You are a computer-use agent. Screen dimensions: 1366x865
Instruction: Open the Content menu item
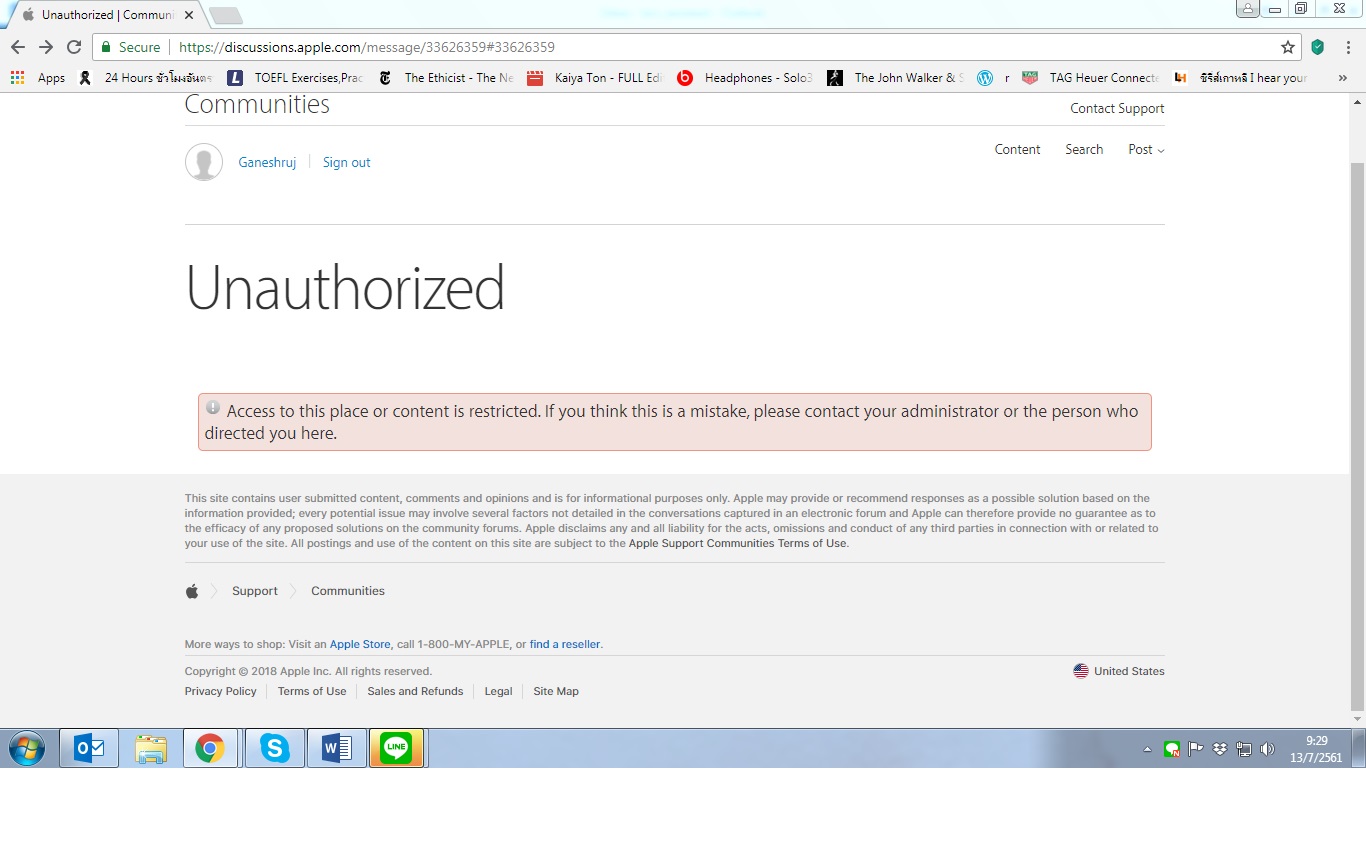click(x=1017, y=149)
